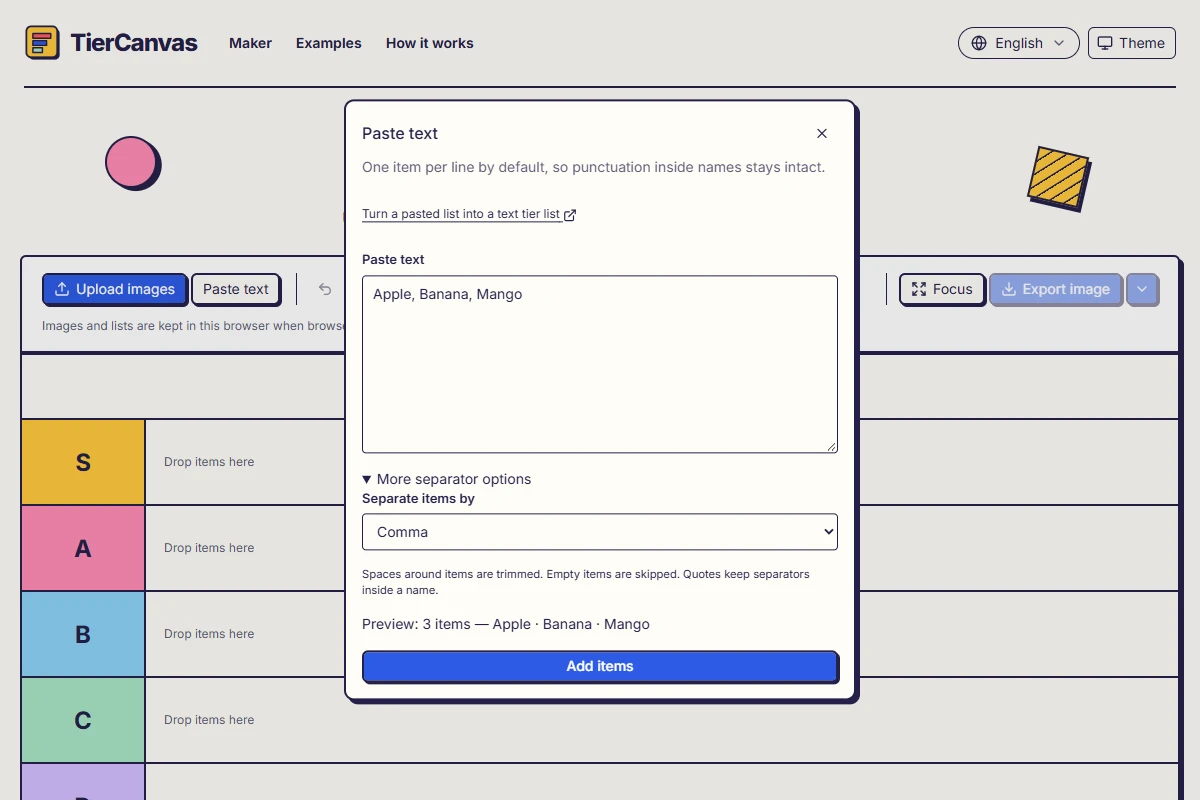Viewport: 1200px width, 800px height.
Task: Open the text tier list guide link
Action: tap(468, 214)
